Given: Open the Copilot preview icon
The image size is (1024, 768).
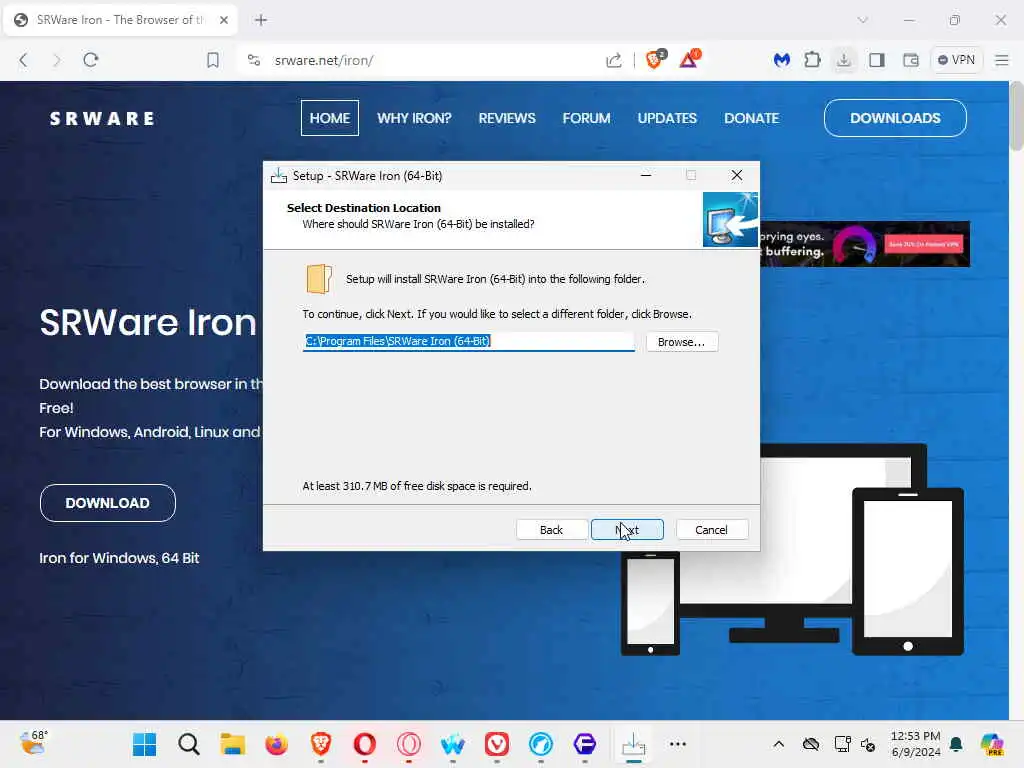Looking at the screenshot, I should (x=992, y=744).
